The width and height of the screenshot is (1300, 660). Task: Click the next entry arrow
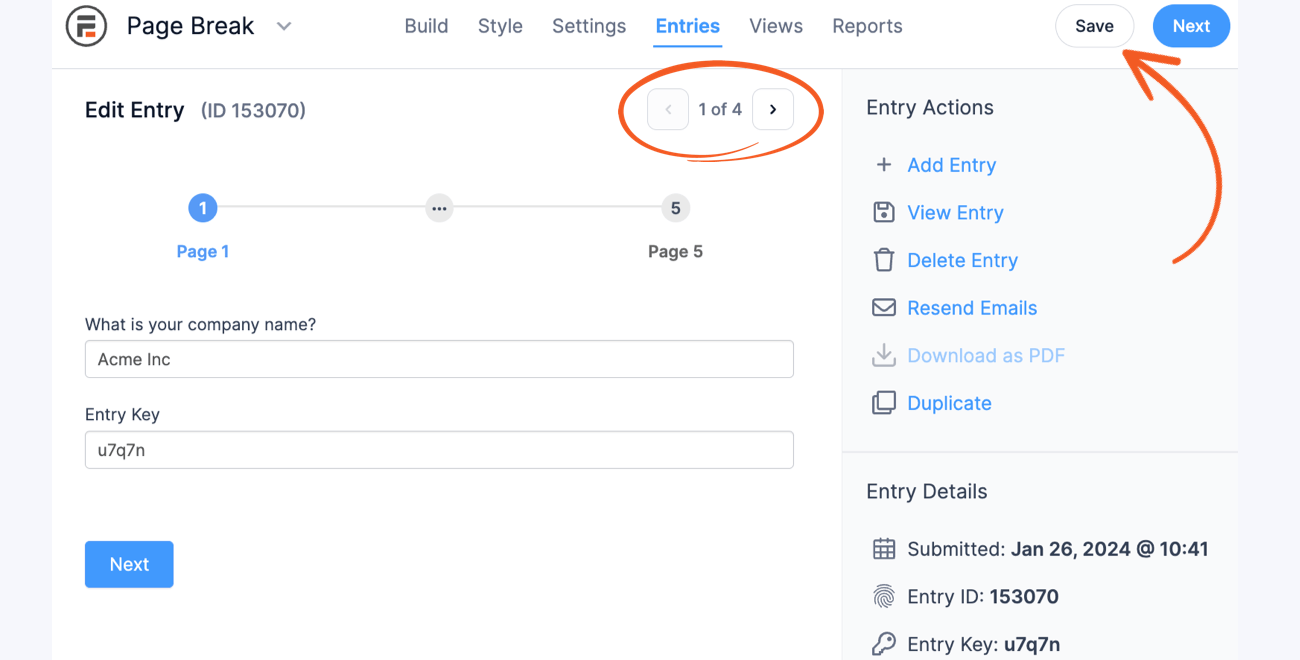coord(772,109)
